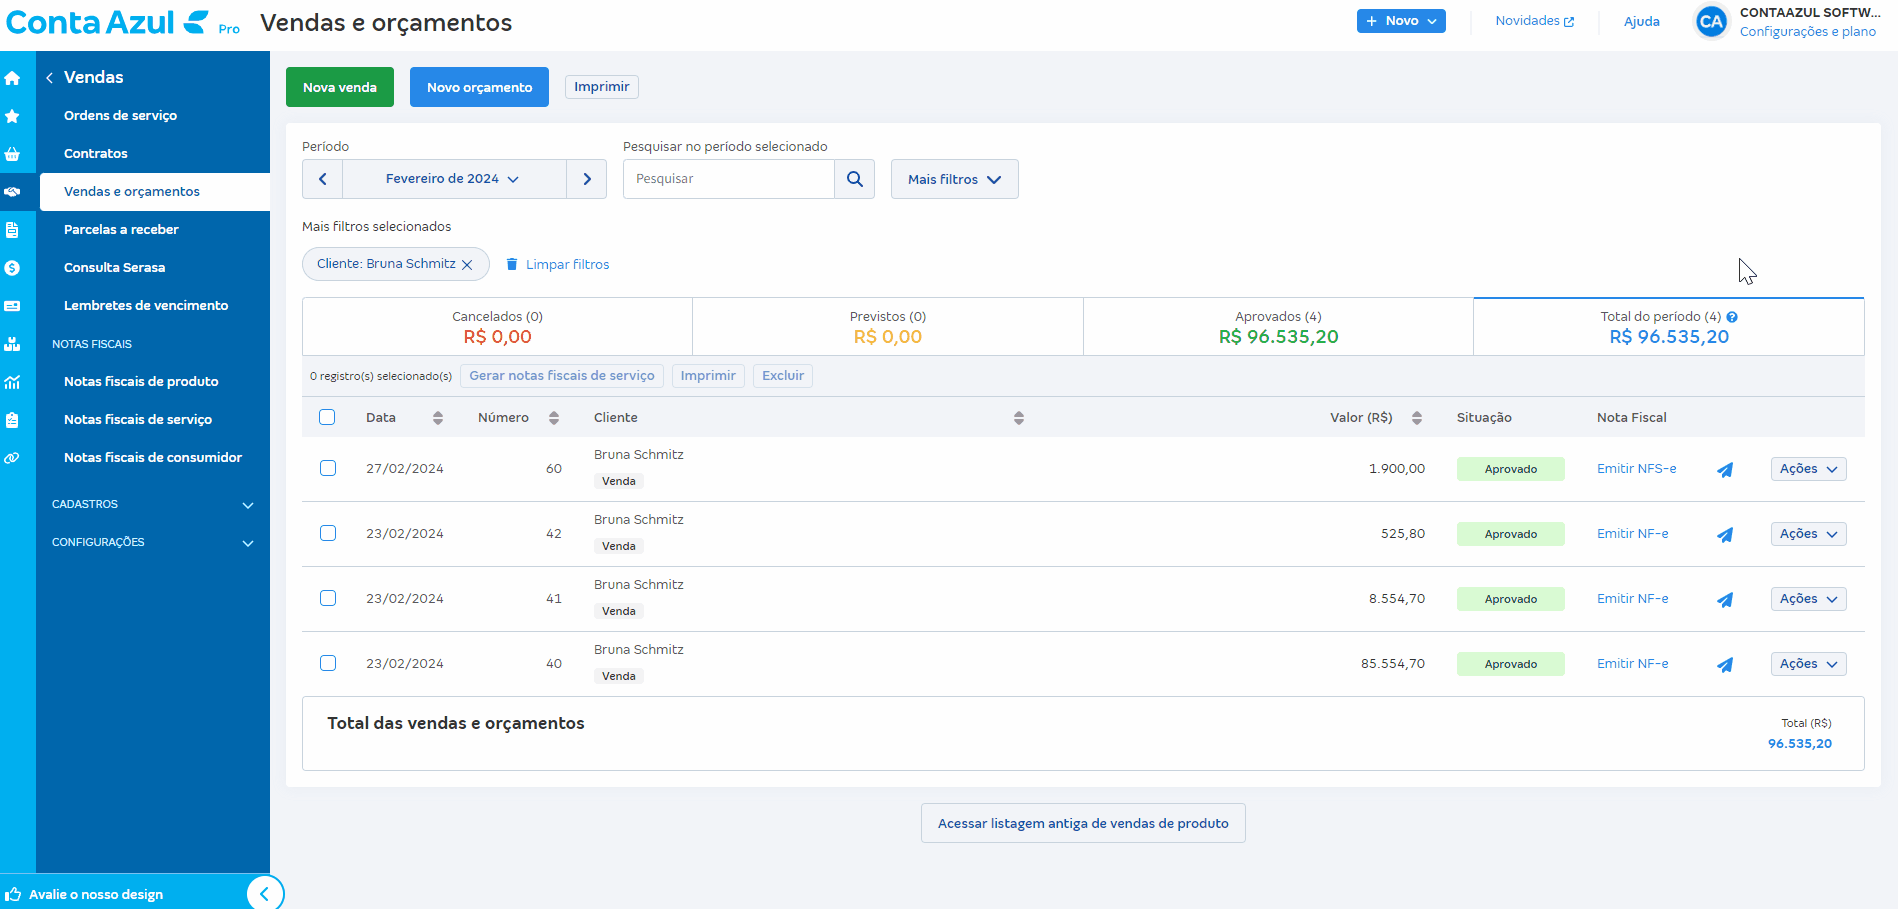This screenshot has height=909, width=1898.
Task: Click the green Nova venda button
Action: point(340,87)
